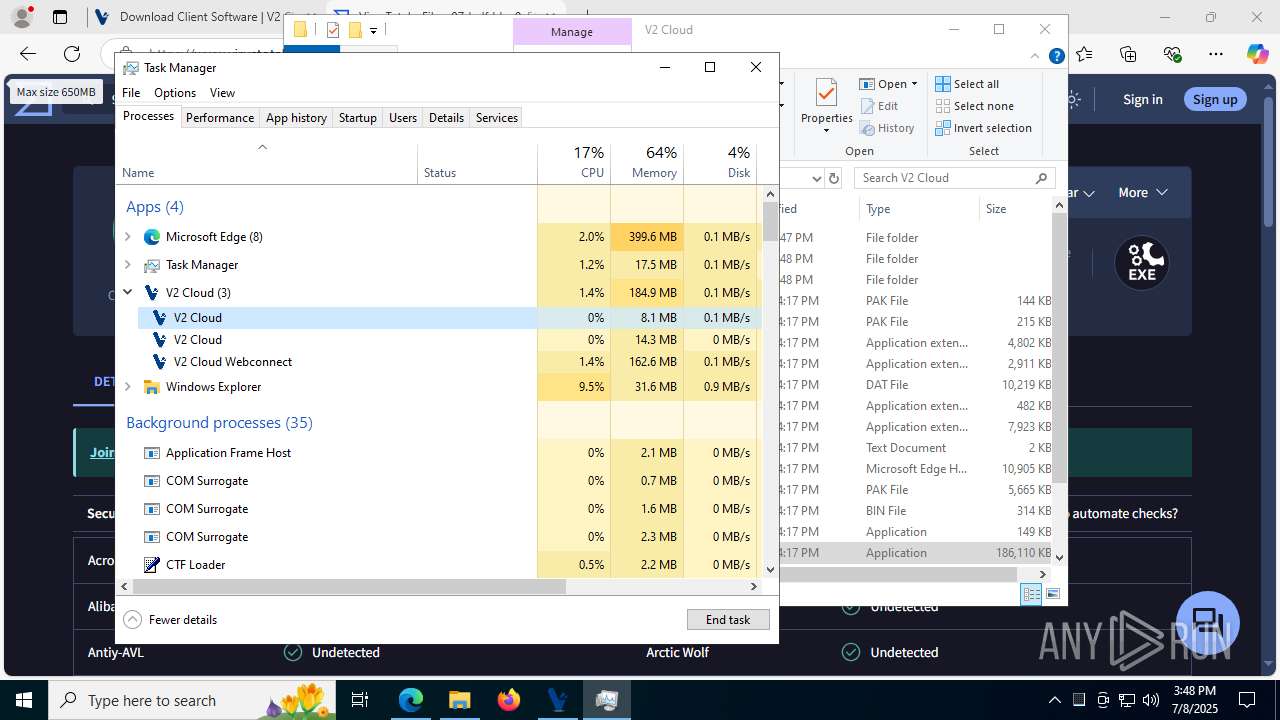Expand the Windows Explorer process group
The width and height of the screenshot is (1280, 720).
click(x=127, y=387)
